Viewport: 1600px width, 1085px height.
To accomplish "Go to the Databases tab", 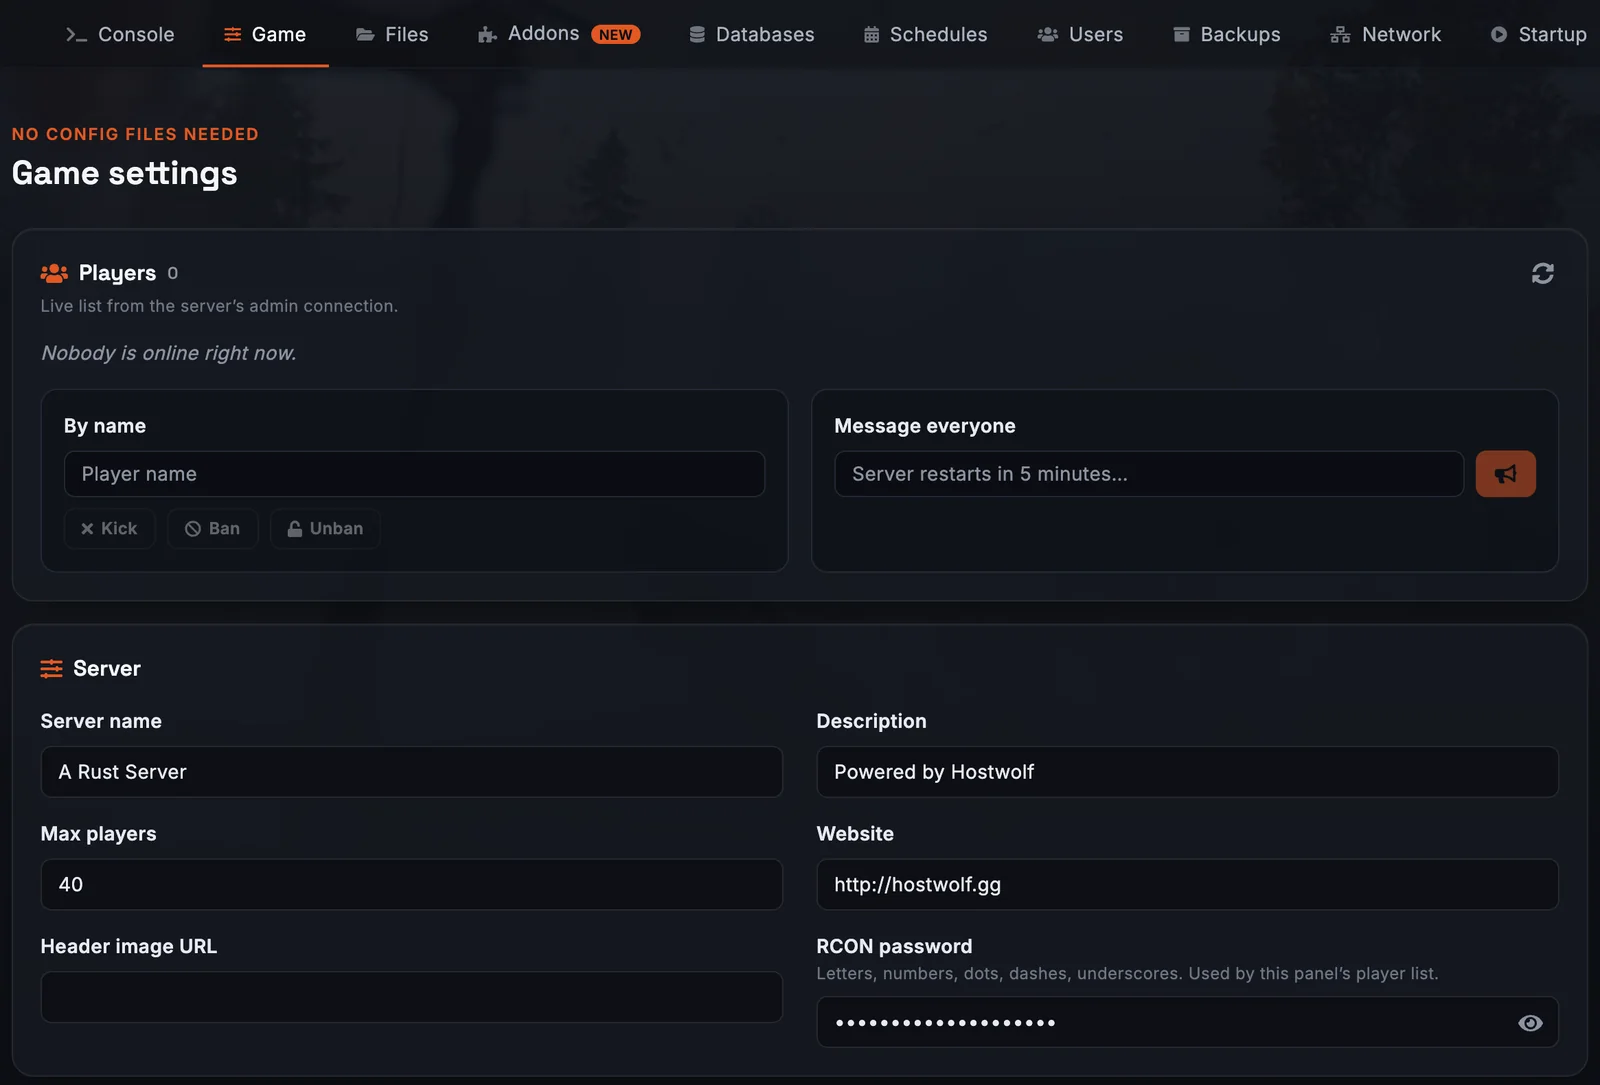I will pos(751,34).
